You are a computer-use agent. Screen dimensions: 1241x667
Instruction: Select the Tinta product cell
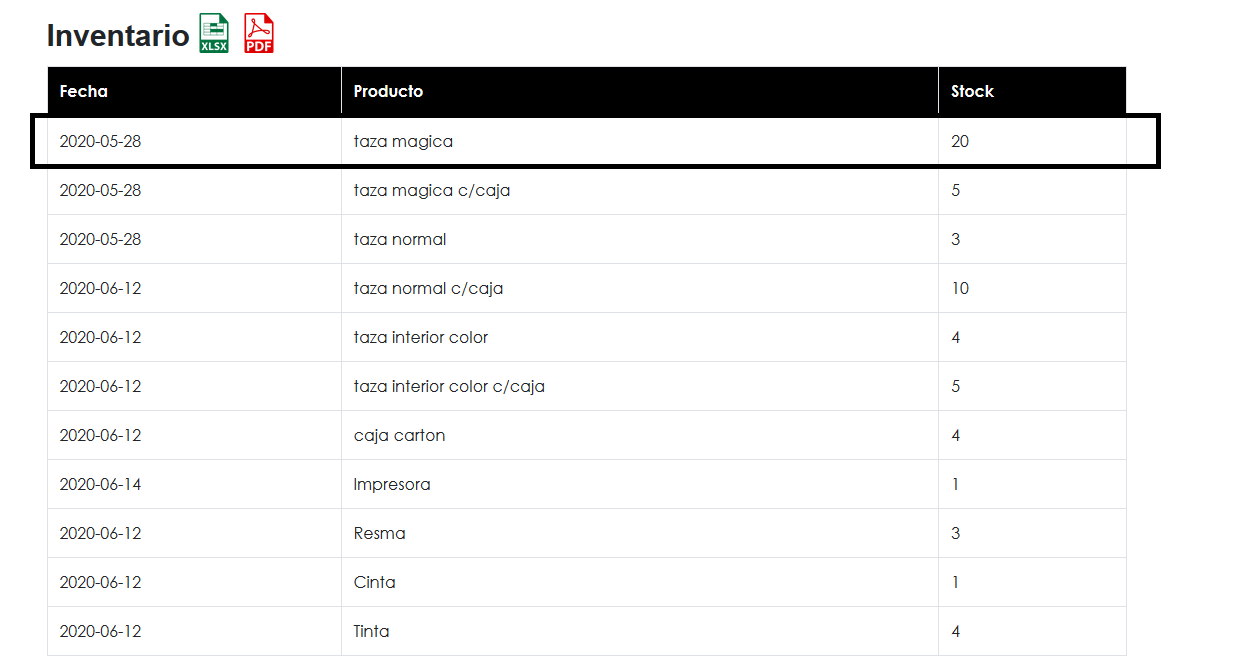point(640,631)
